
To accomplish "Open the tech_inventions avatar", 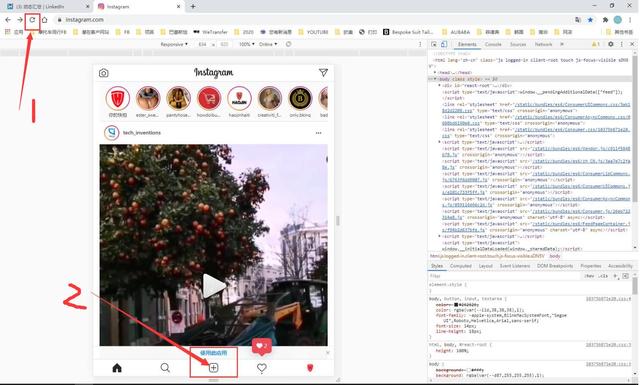I will pyautogui.click(x=111, y=133).
